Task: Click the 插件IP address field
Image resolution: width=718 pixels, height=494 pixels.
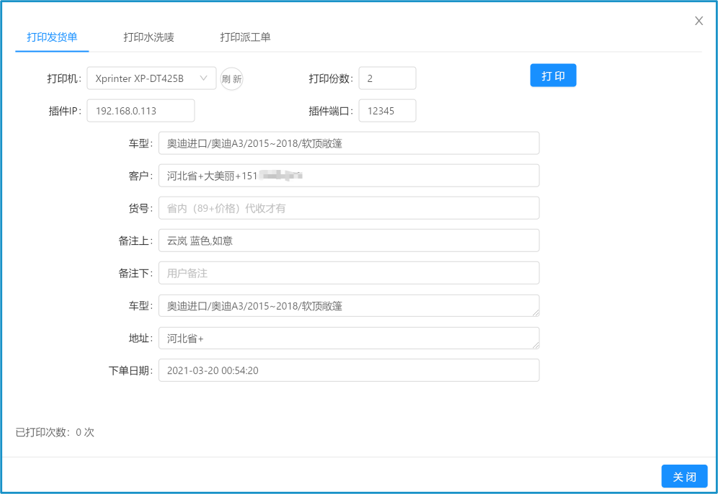Action: click(140, 111)
